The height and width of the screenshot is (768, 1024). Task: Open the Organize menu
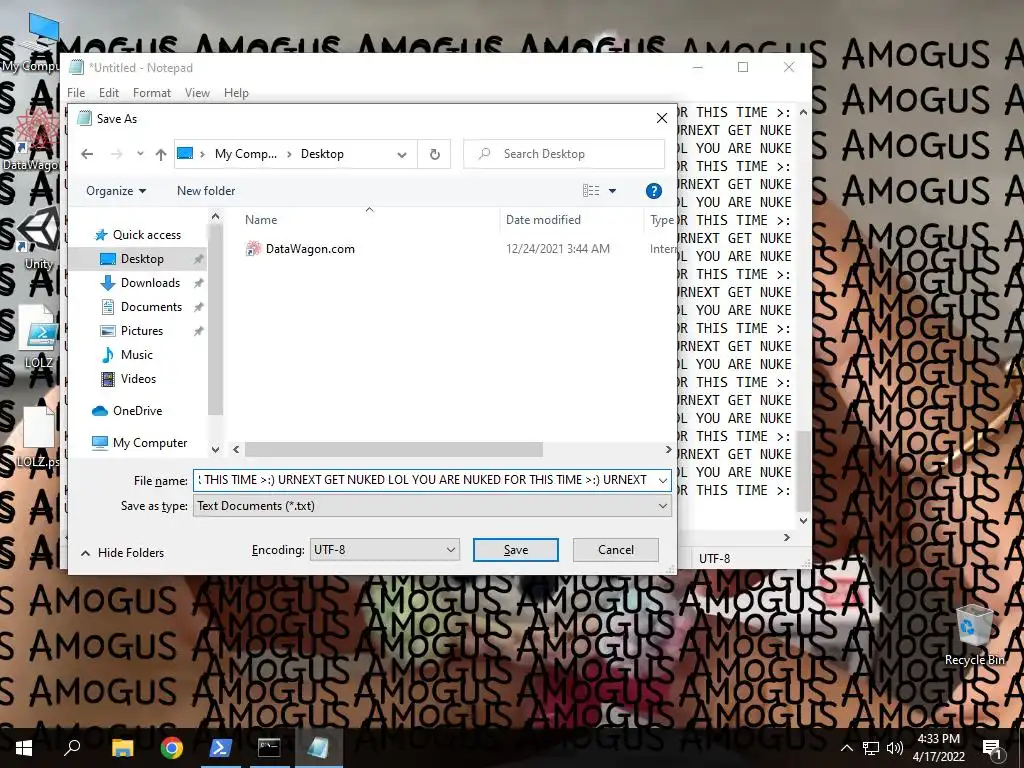(116, 191)
